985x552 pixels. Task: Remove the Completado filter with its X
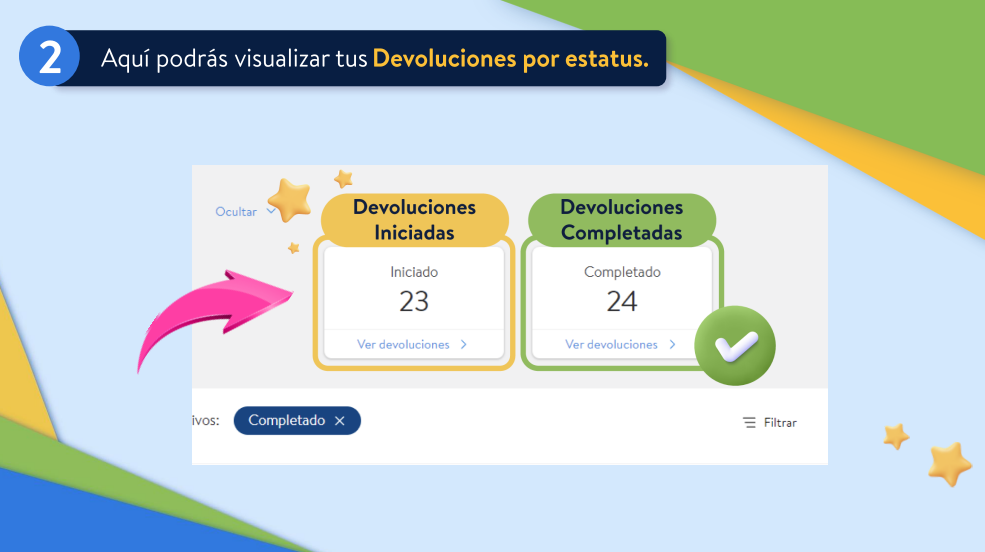[x=340, y=421]
